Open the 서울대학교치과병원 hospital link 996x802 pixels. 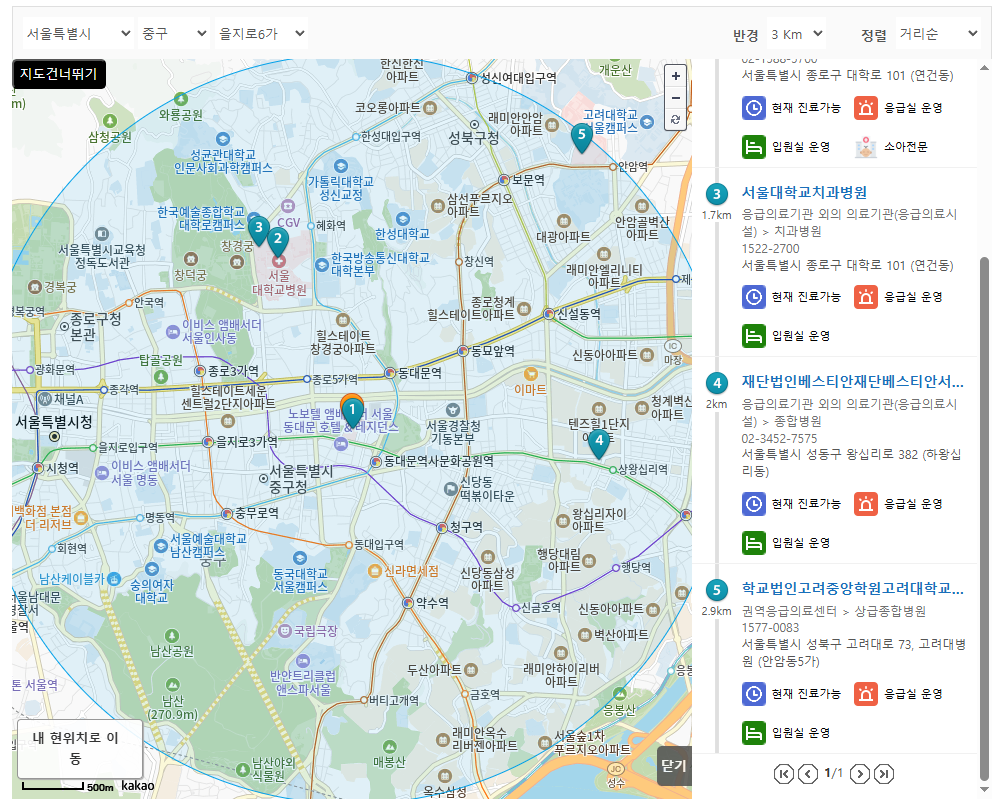pos(804,192)
